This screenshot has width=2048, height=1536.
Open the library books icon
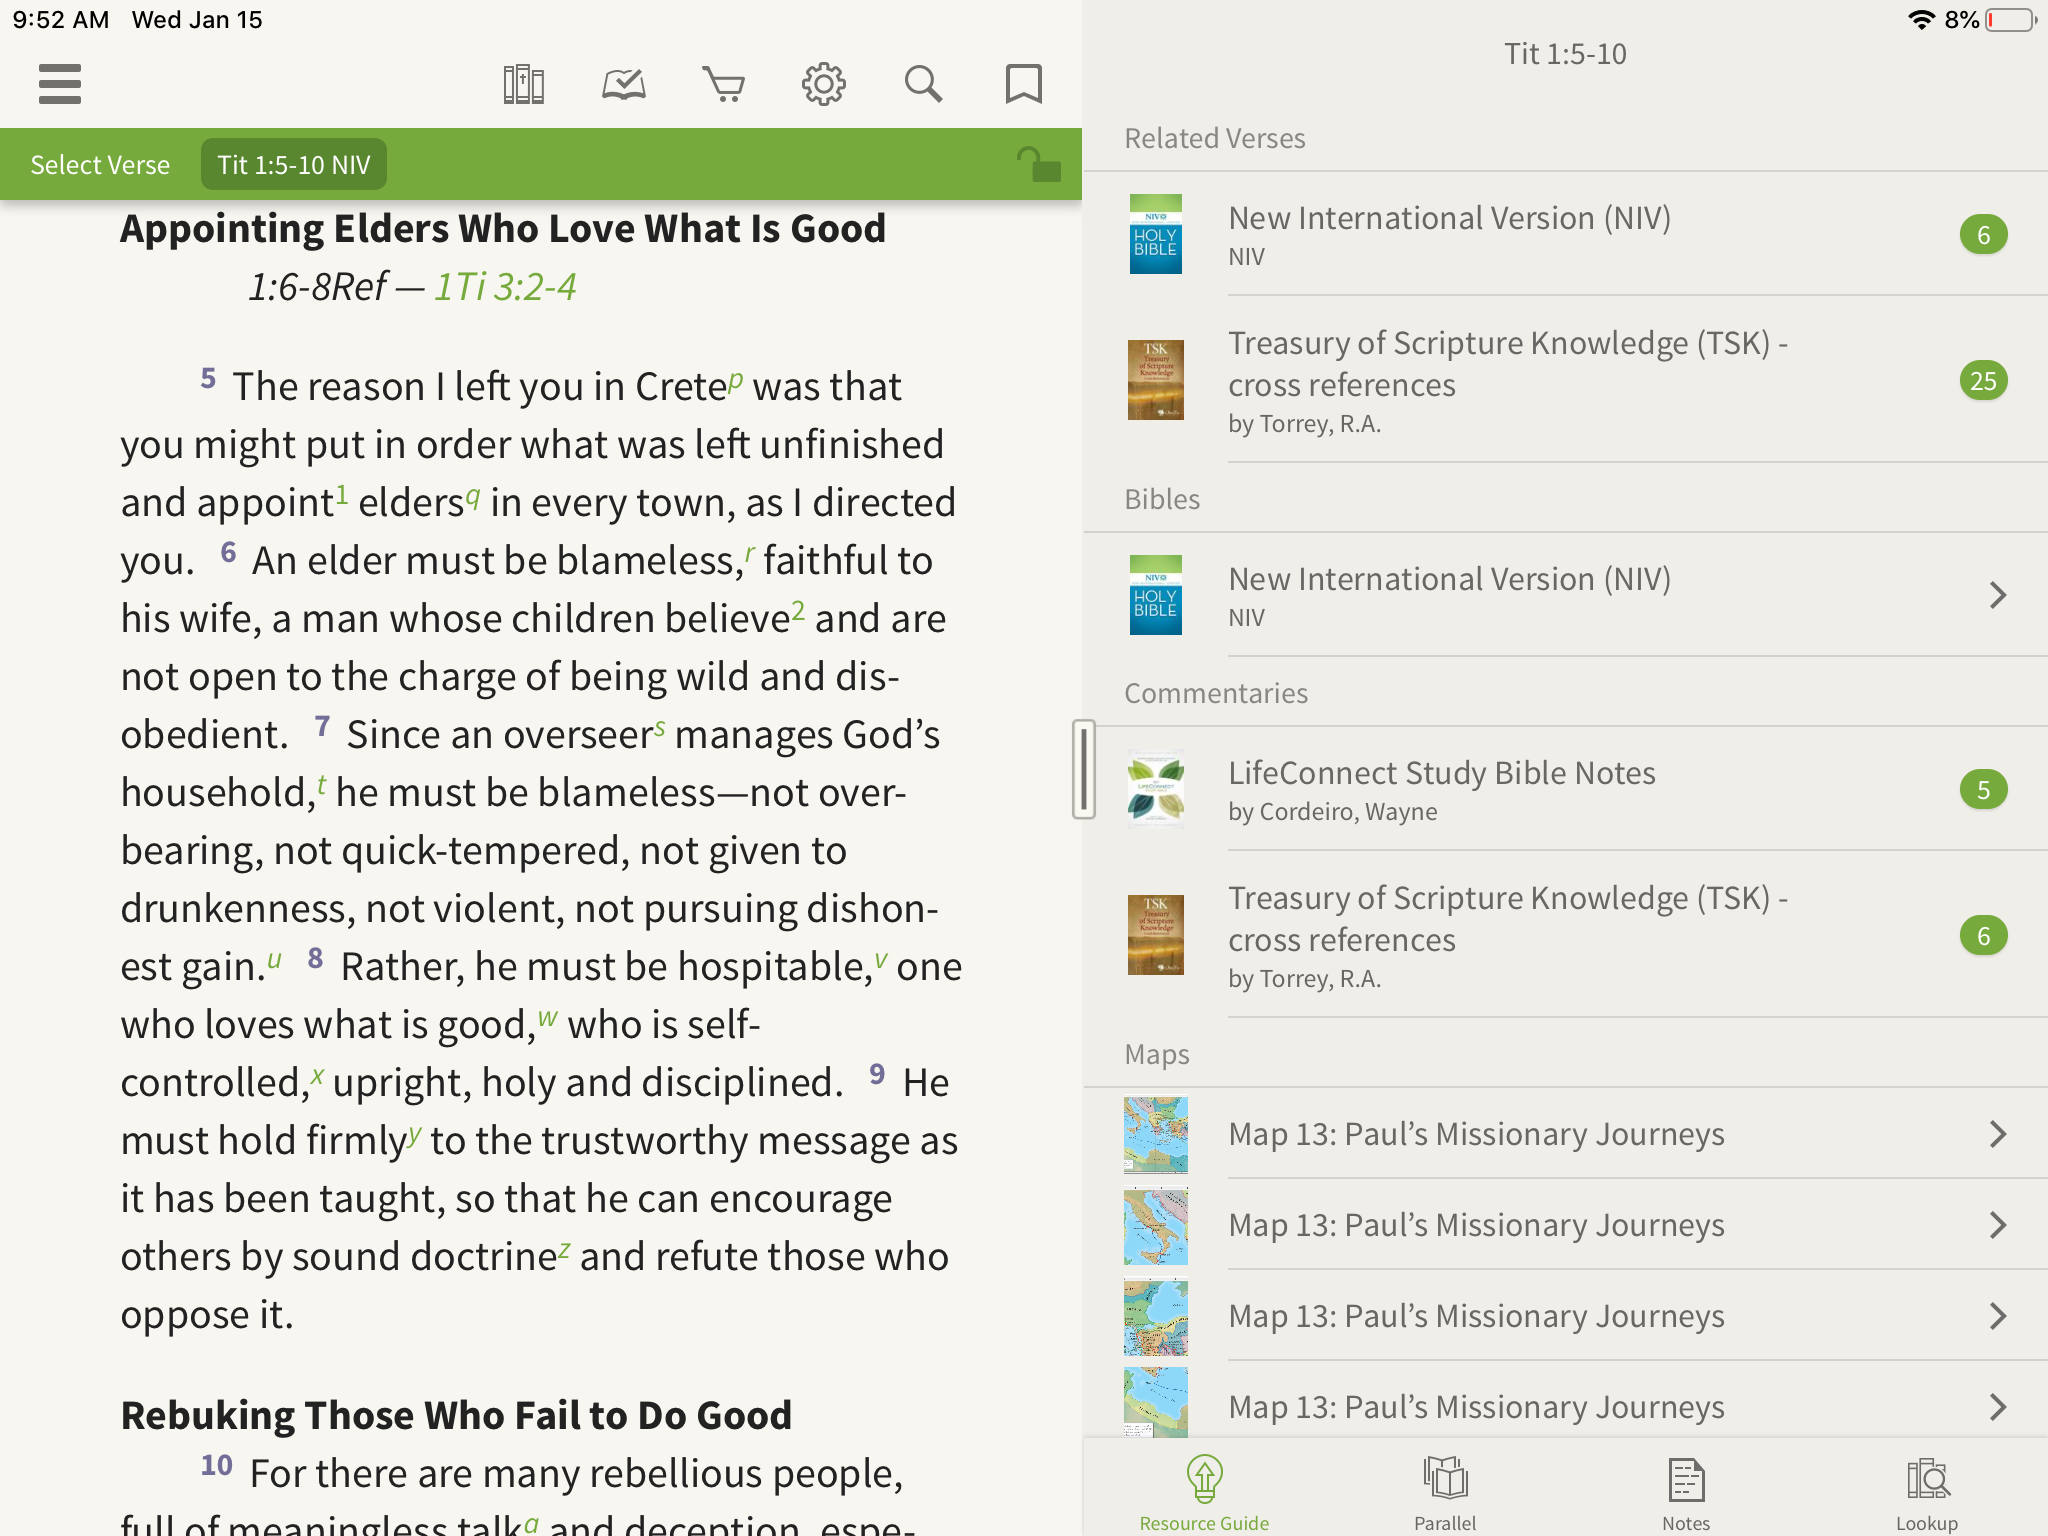[x=523, y=84]
